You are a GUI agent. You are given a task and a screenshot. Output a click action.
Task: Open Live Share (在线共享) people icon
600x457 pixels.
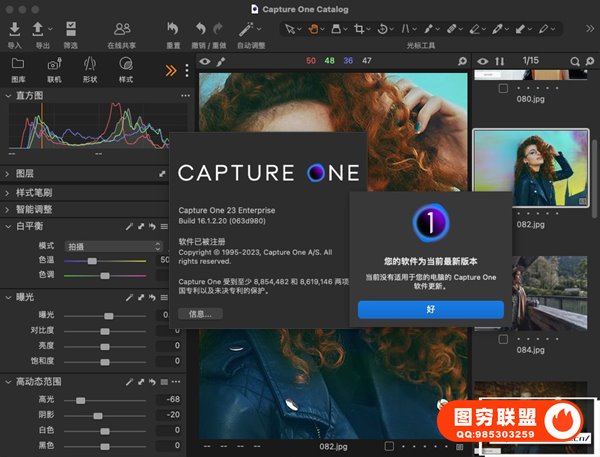point(123,29)
